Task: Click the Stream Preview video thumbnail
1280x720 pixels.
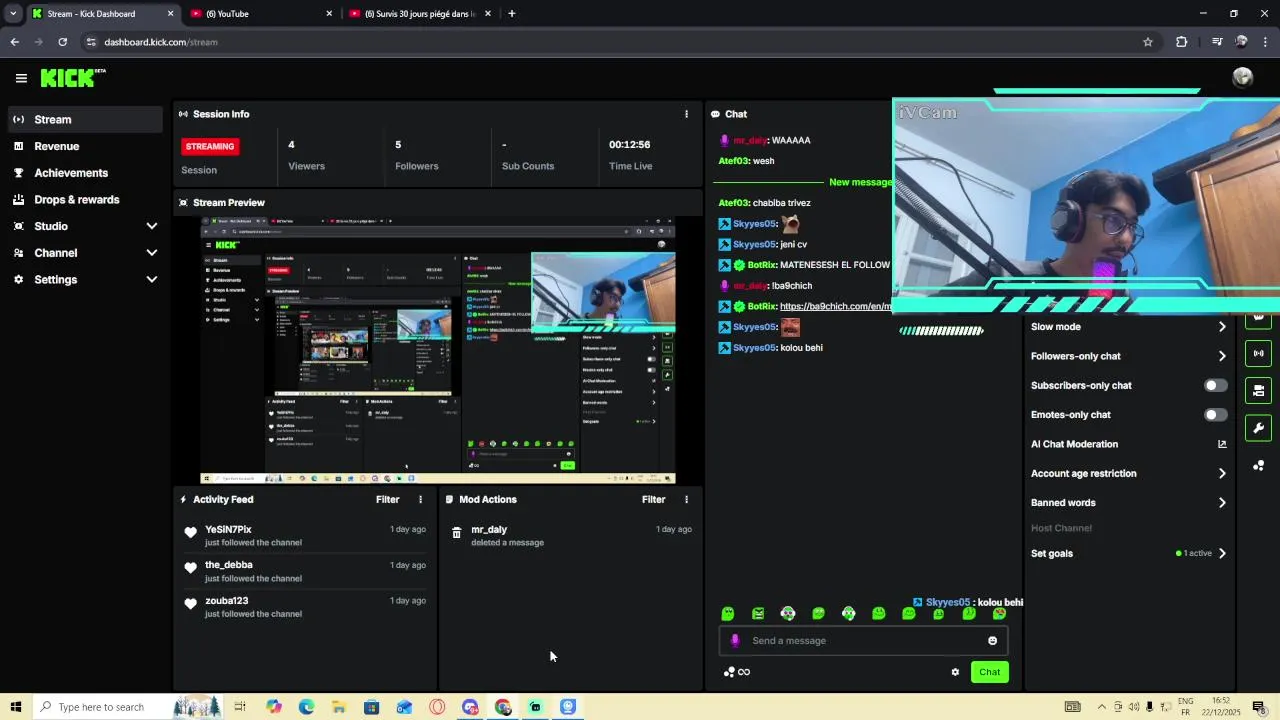Action: pos(438,351)
